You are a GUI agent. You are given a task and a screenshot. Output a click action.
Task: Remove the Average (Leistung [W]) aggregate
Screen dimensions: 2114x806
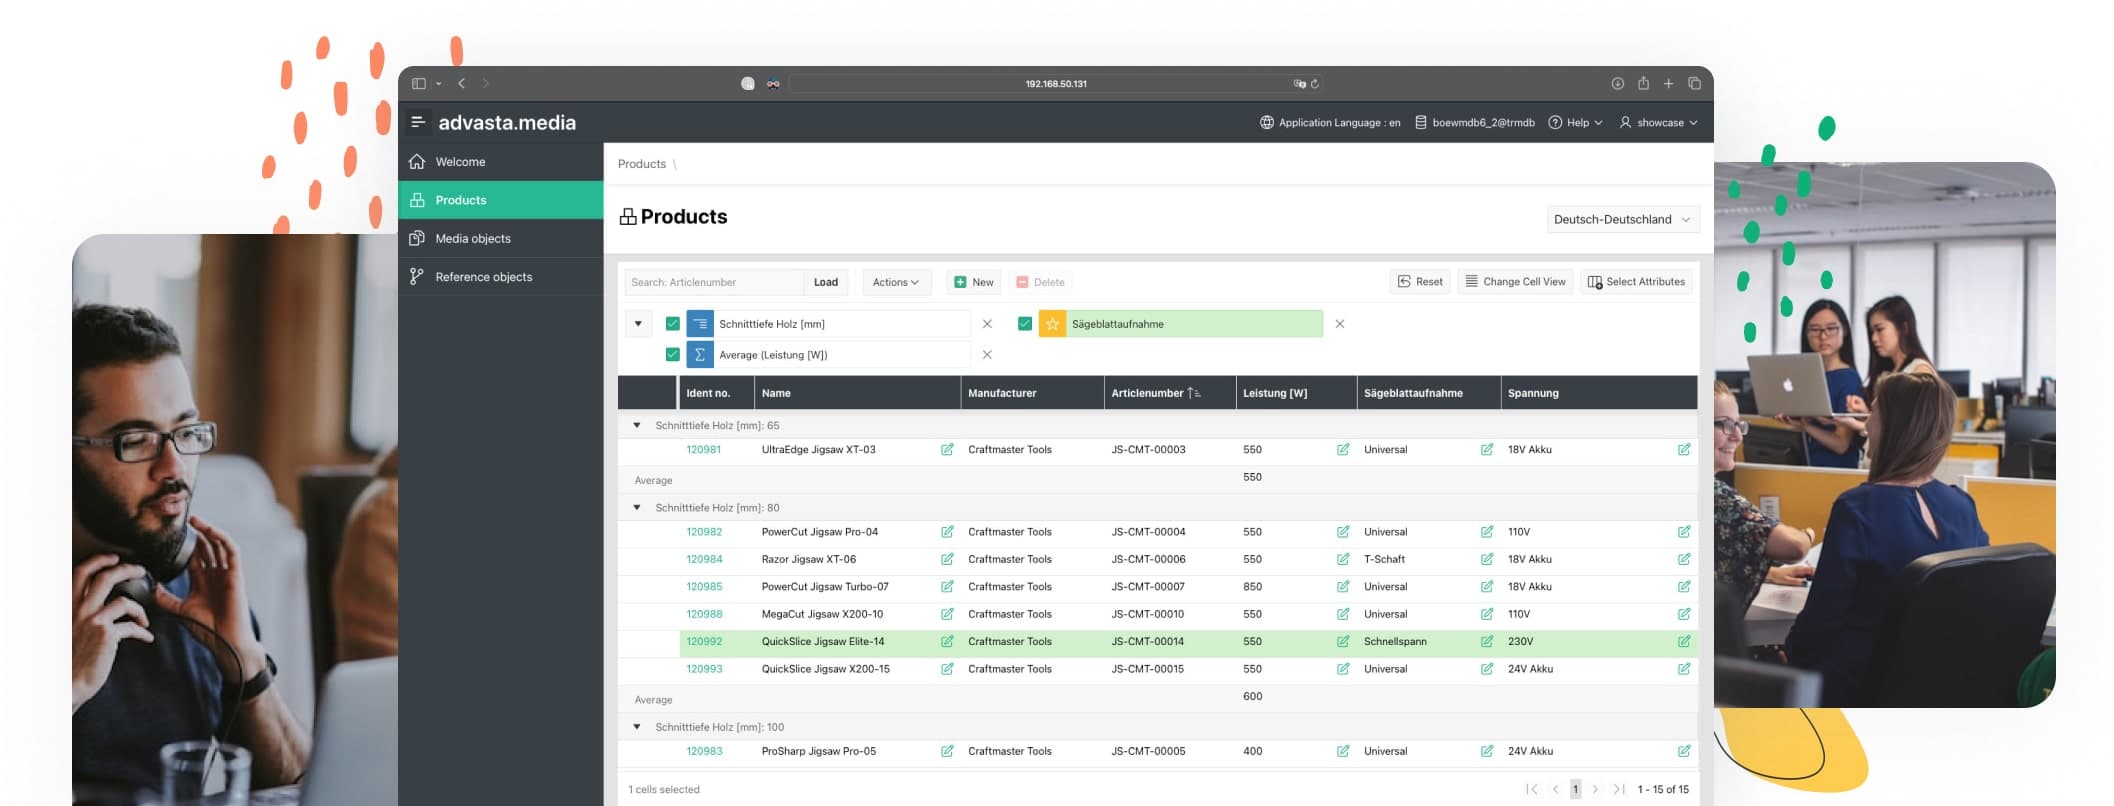coord(987,355)
